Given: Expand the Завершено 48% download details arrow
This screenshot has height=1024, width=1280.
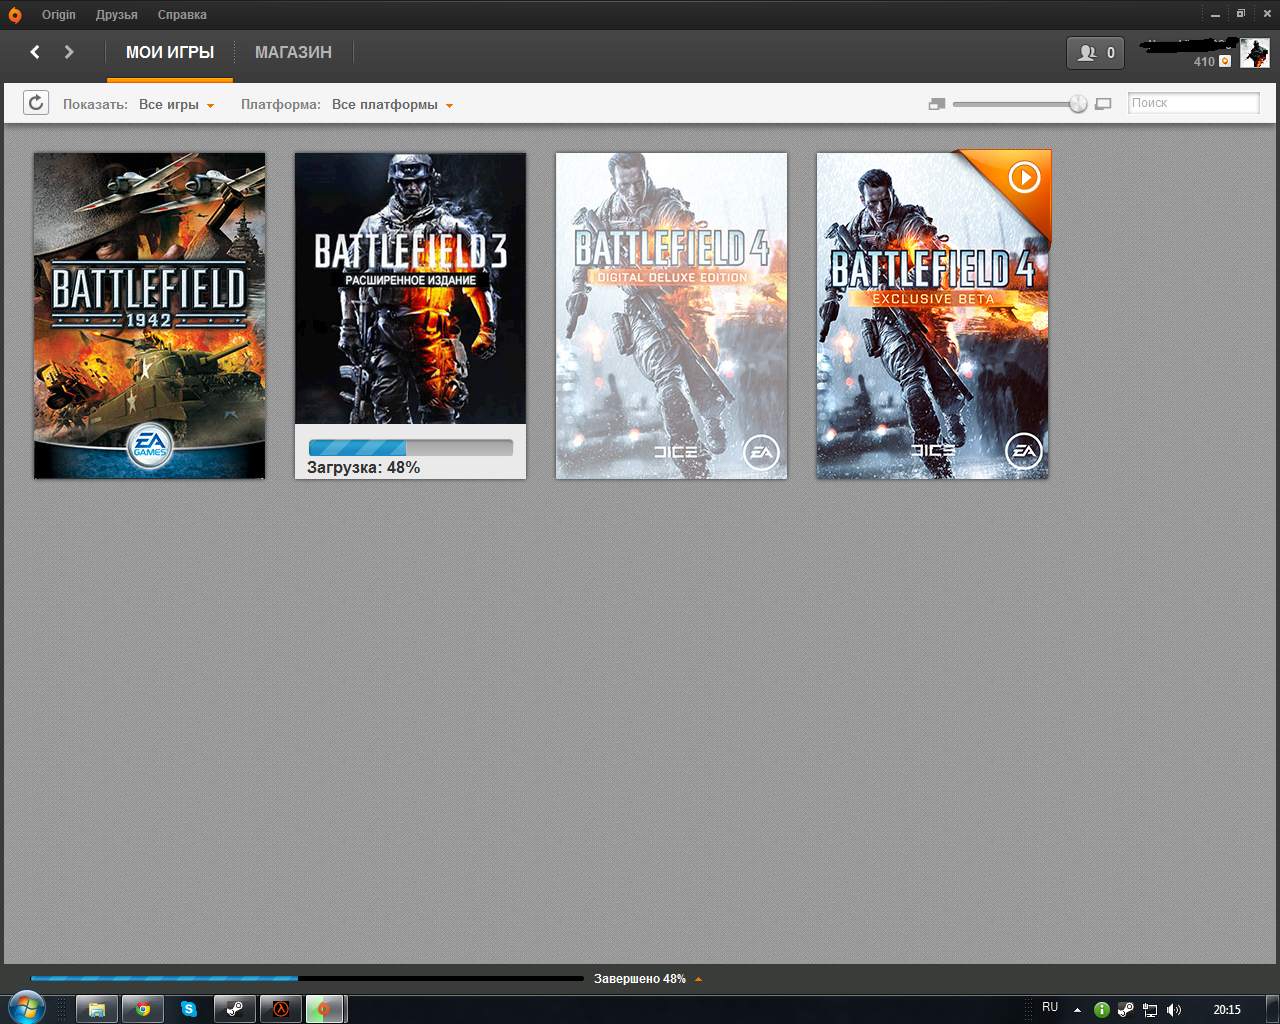Looking at the screenshot, I should [x=698, y=980].
